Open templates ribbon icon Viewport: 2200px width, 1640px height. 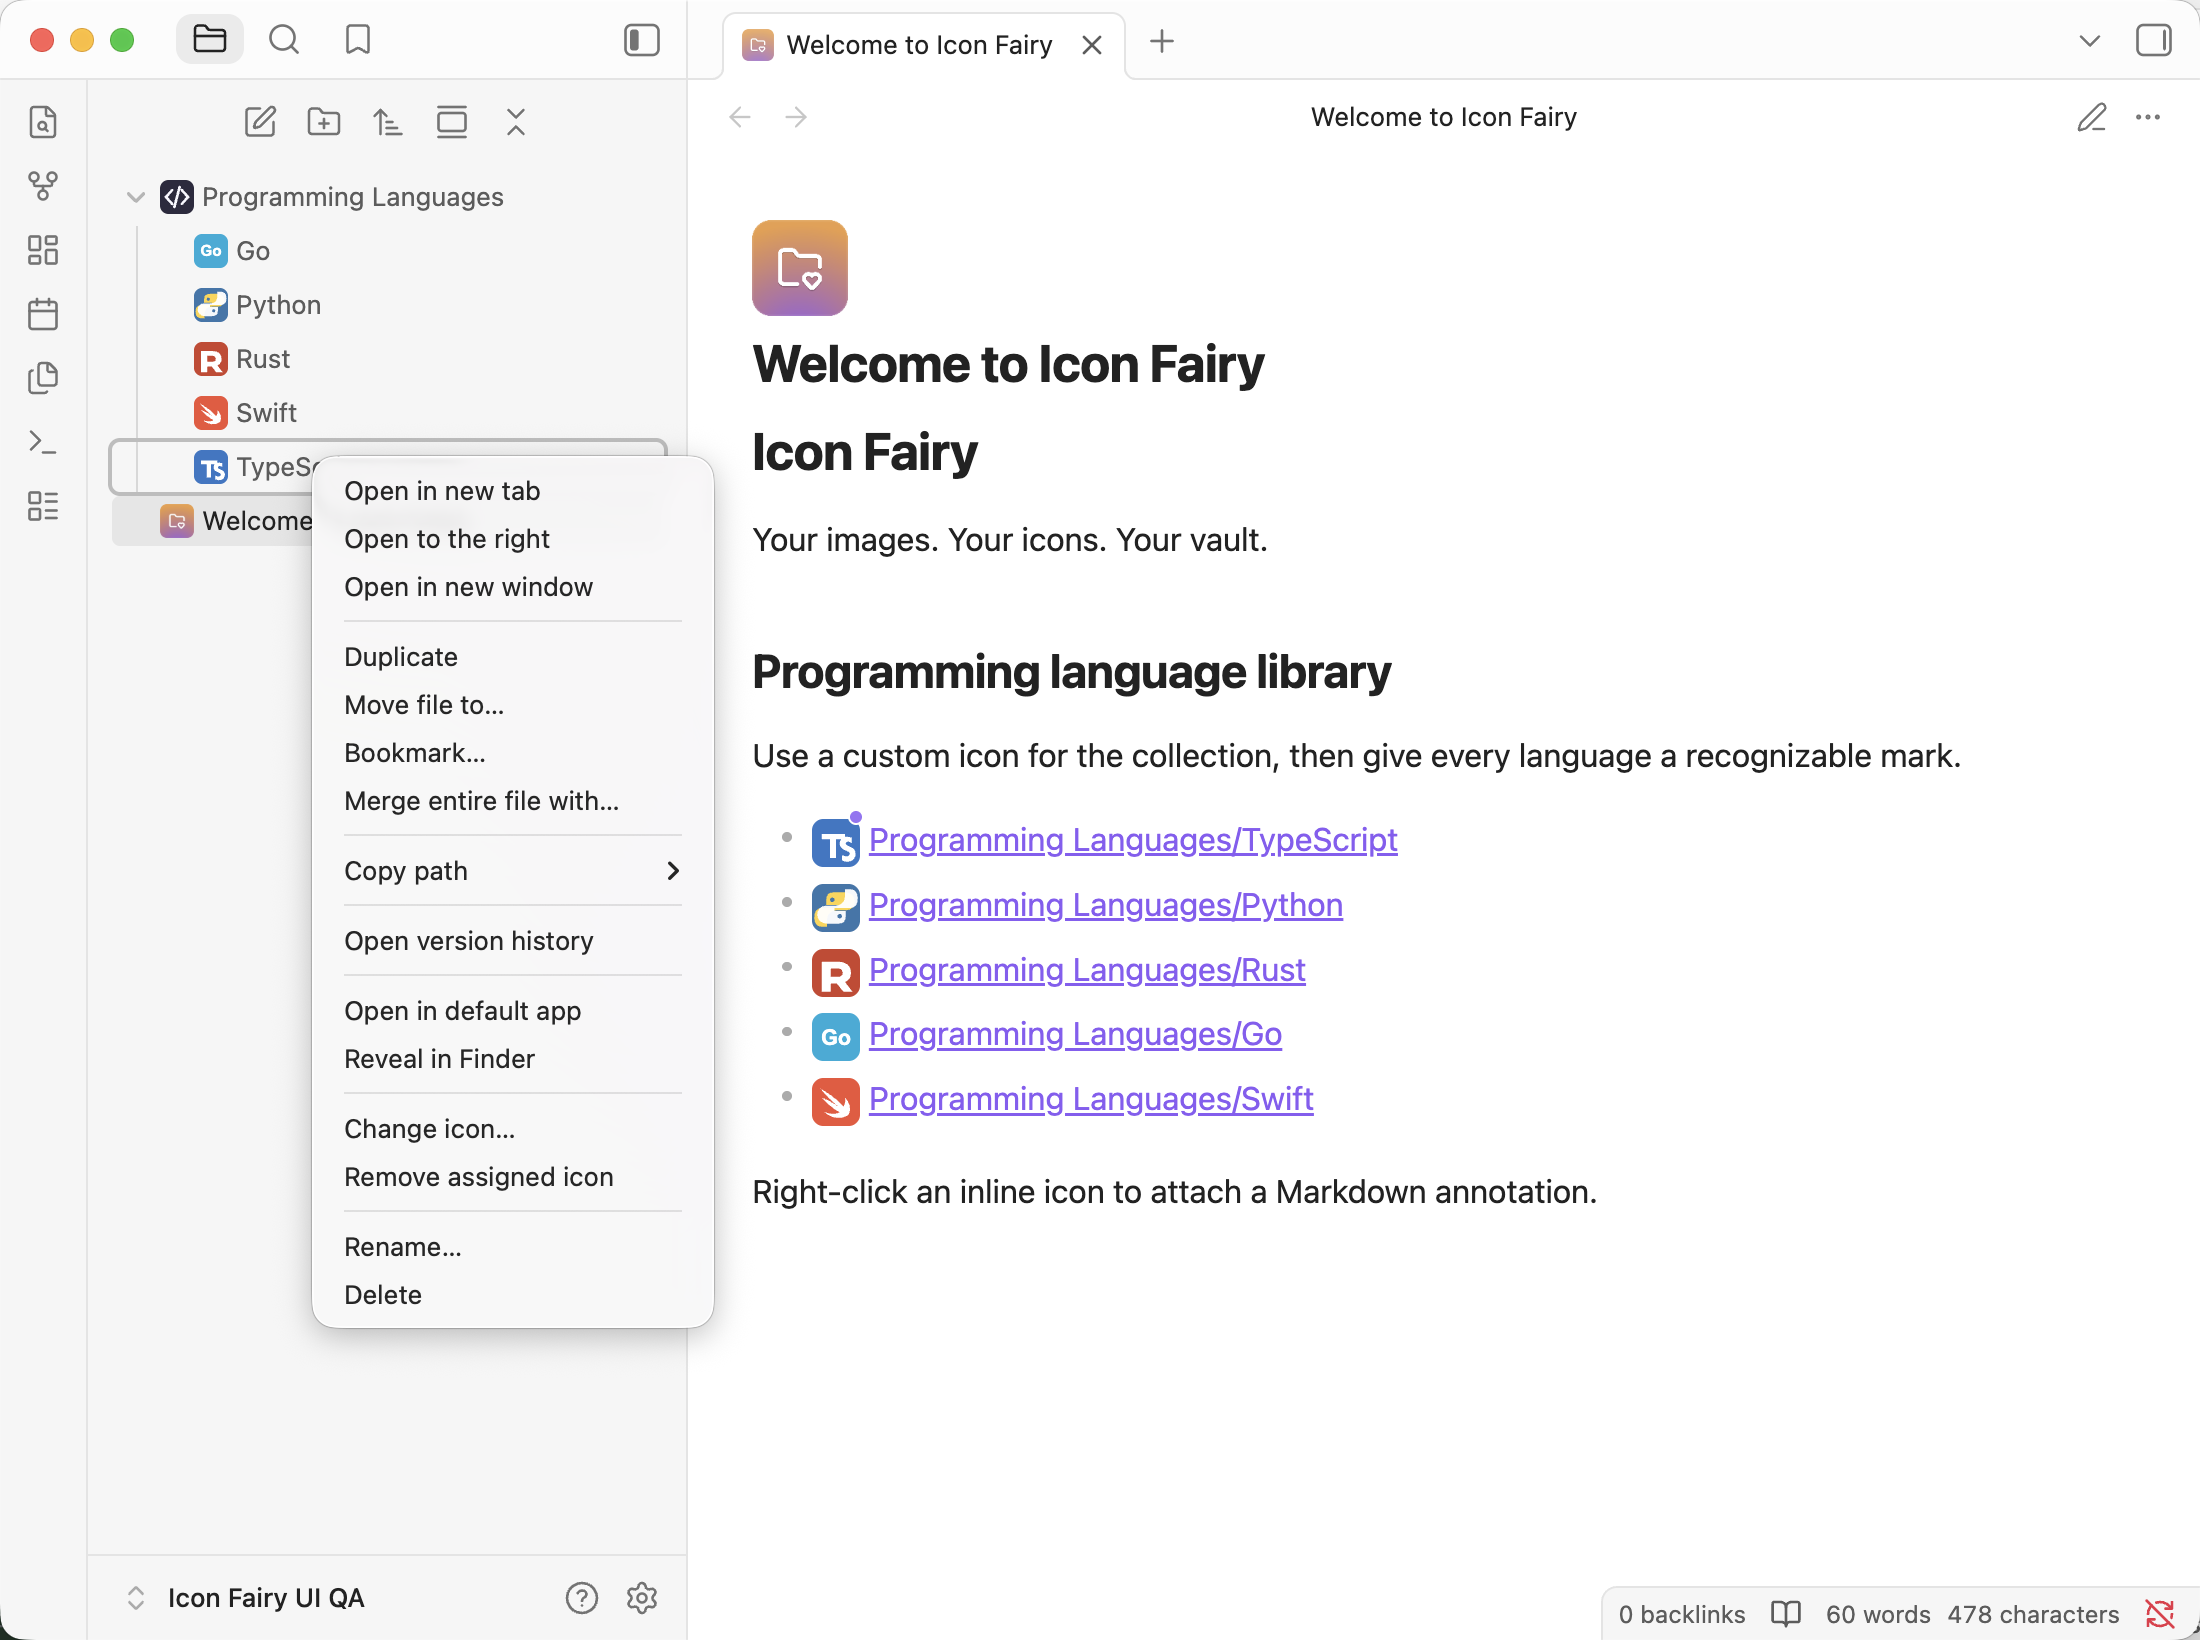43,378
